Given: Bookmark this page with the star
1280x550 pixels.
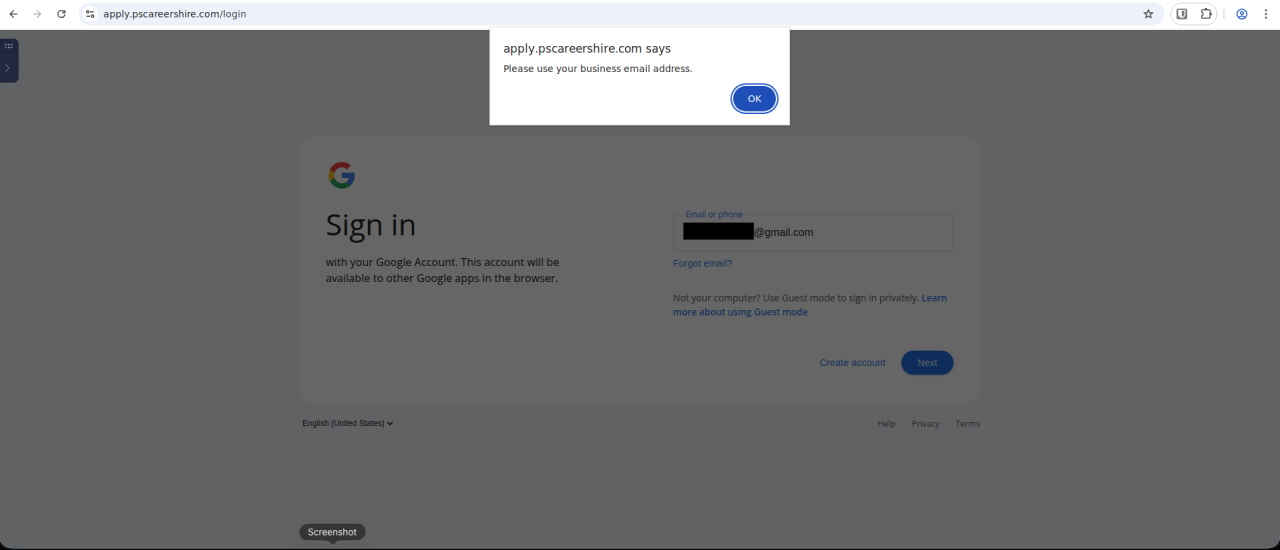Looking at the screenshot, I should pos(1148,14).
